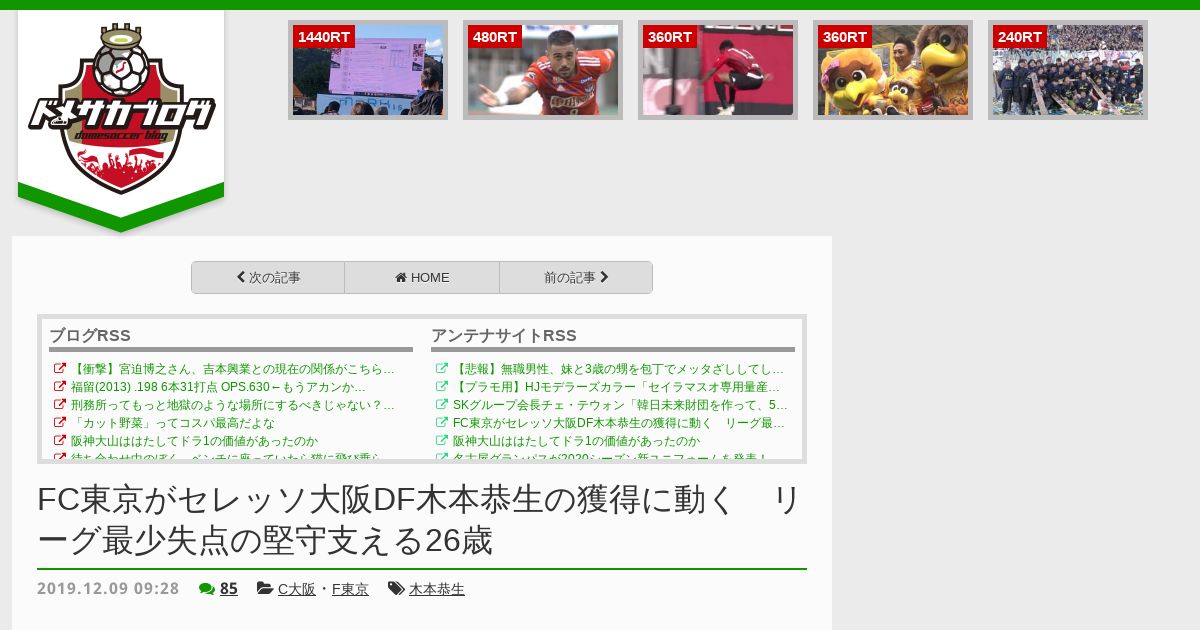Click external-link icon beside SKグループ会長 entry
The width and height of the screenshot is (1200, 630).
pyautogui.click(x=442, y=404)
